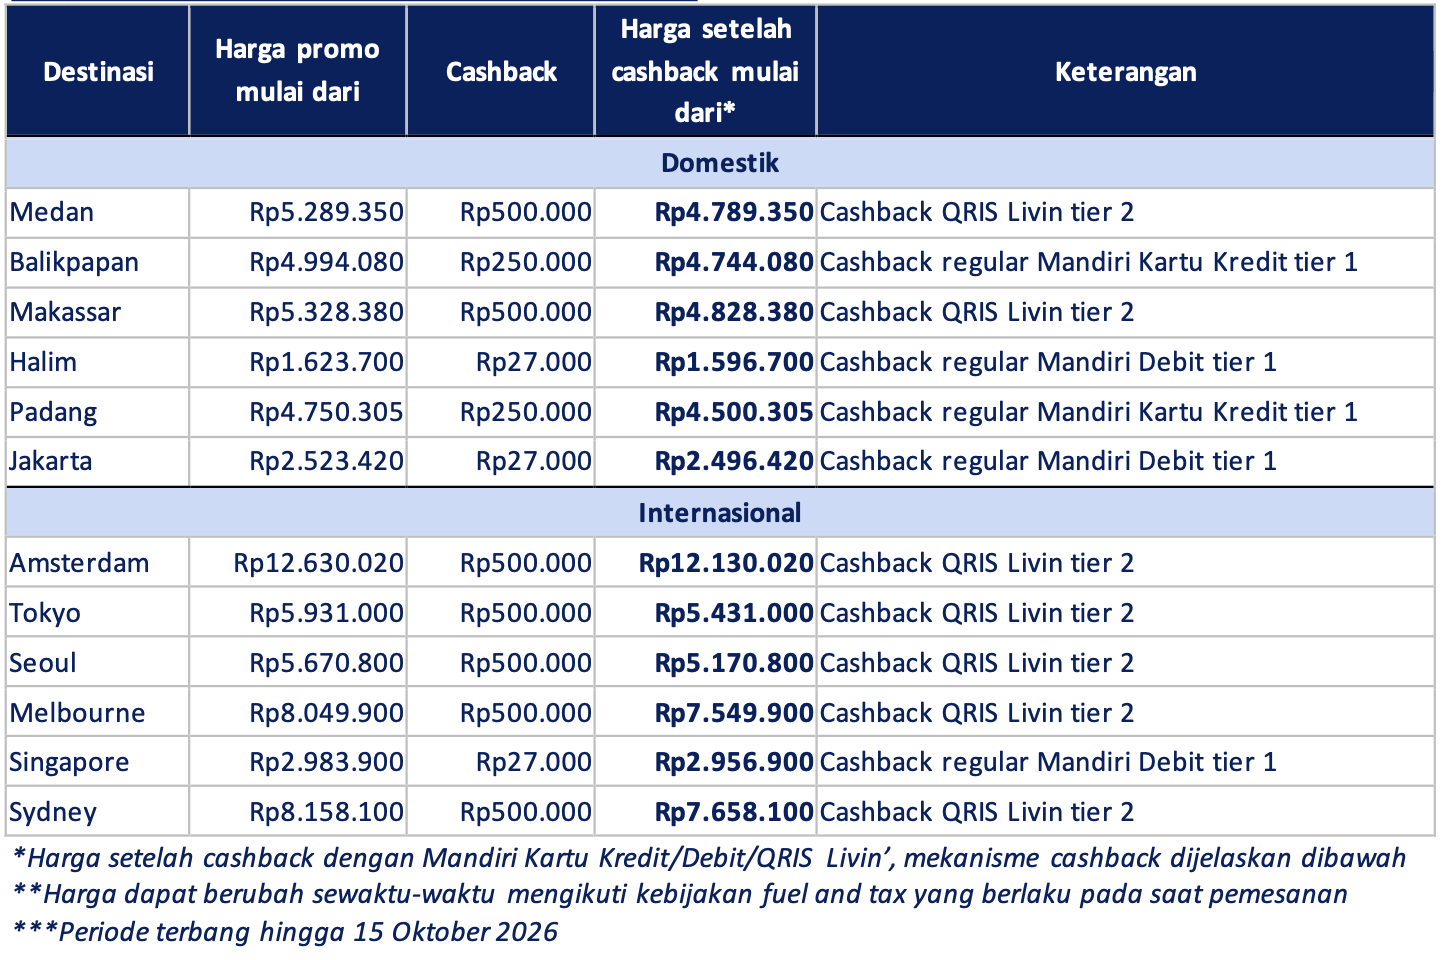Click Jakarta's promo price Rp2.523.420
1444x960 pixels.
tap(326, 461)
